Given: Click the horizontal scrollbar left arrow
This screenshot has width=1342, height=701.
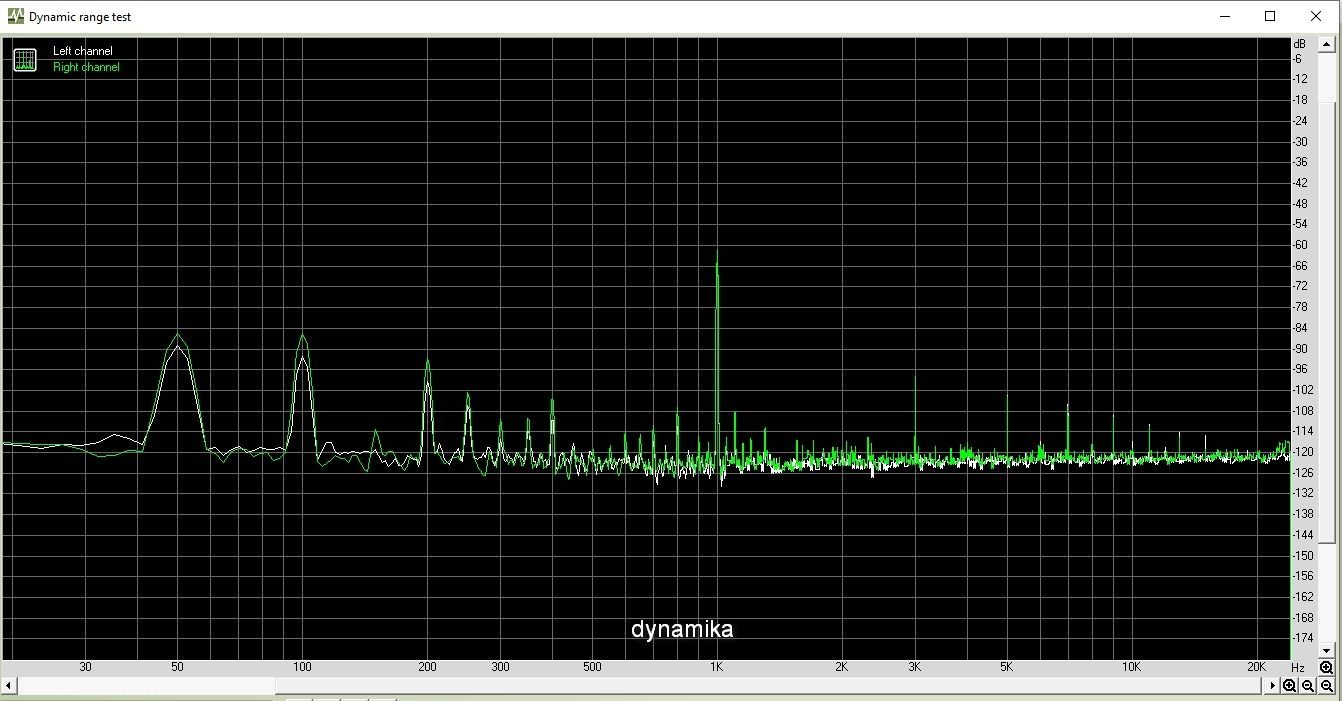Looking at the screenshot, I should click(9, 685).
